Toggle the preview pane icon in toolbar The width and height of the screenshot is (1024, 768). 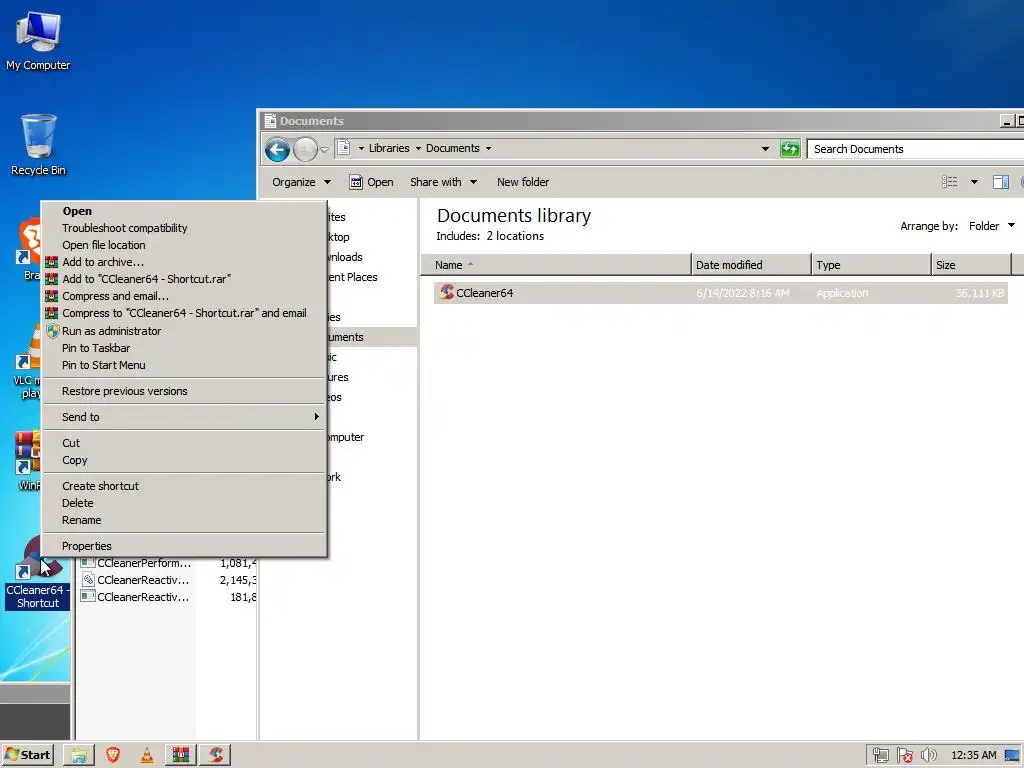pos(1000,182)
